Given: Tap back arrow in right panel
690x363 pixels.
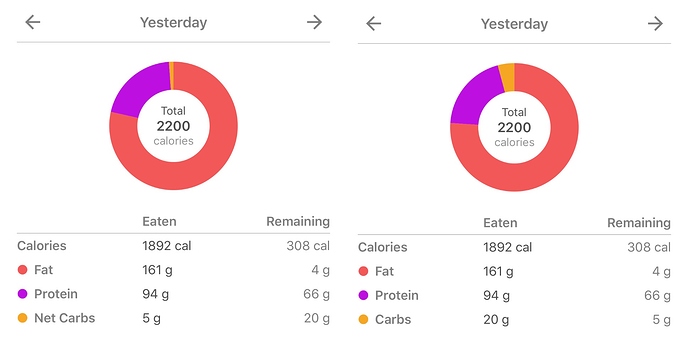Looking at the screenshot, I should (x=374, y=23).
